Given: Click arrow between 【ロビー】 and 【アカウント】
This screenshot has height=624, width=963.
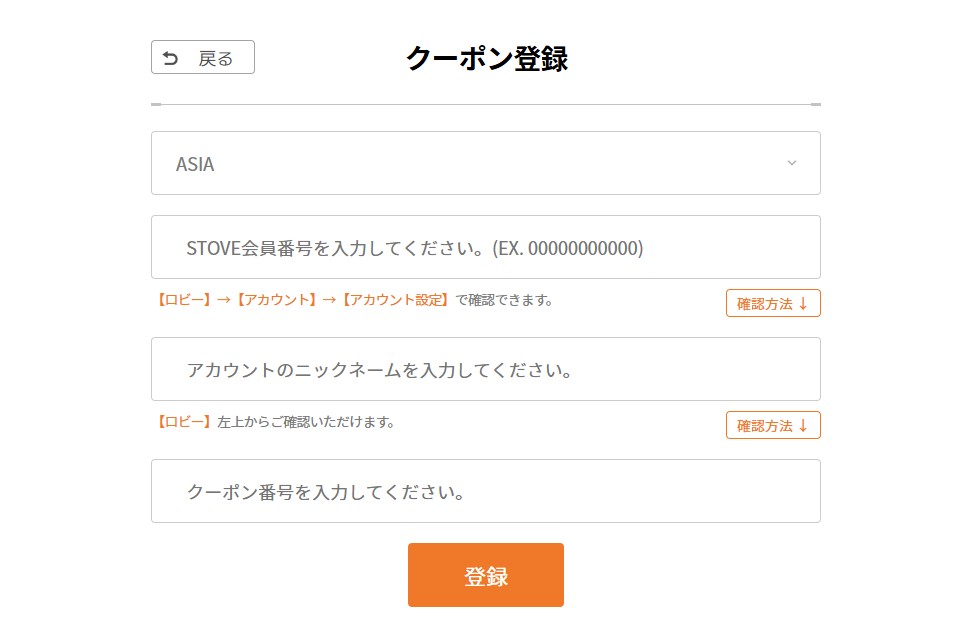Looking at the screenshot, I should [x=224, y=300].
